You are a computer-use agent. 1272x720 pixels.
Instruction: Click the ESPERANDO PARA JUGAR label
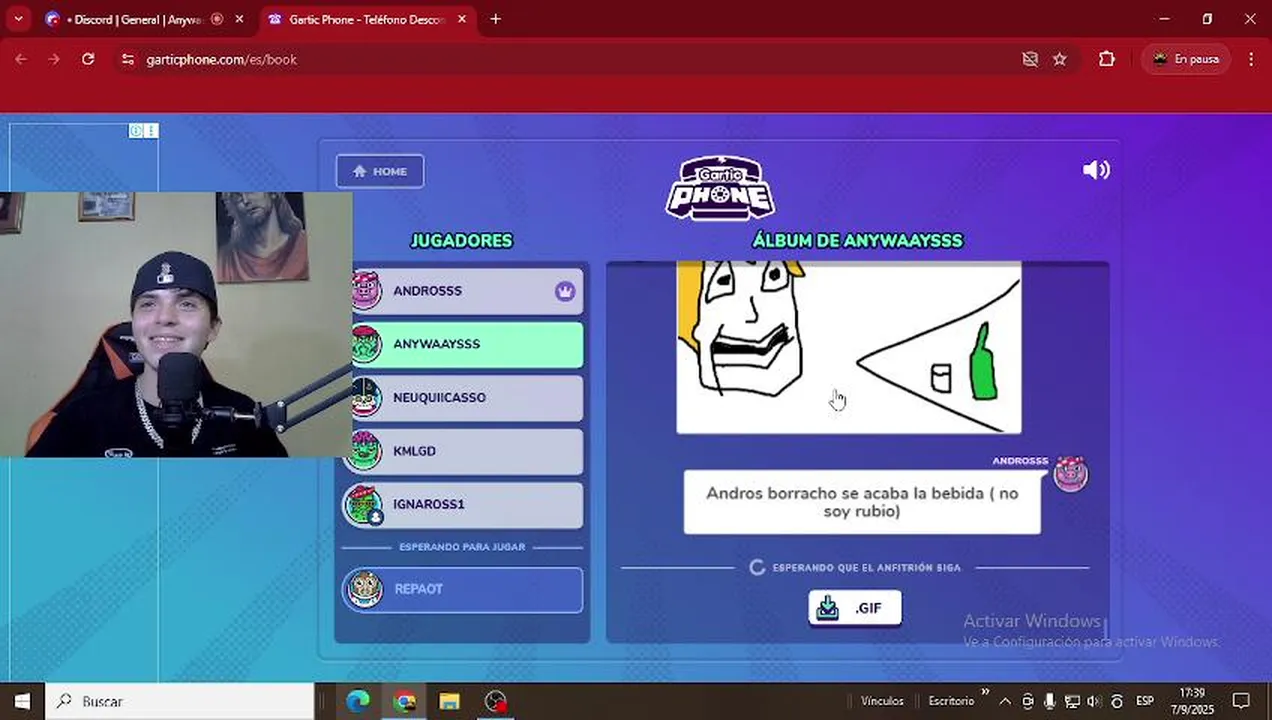click(x=462, y=547)
